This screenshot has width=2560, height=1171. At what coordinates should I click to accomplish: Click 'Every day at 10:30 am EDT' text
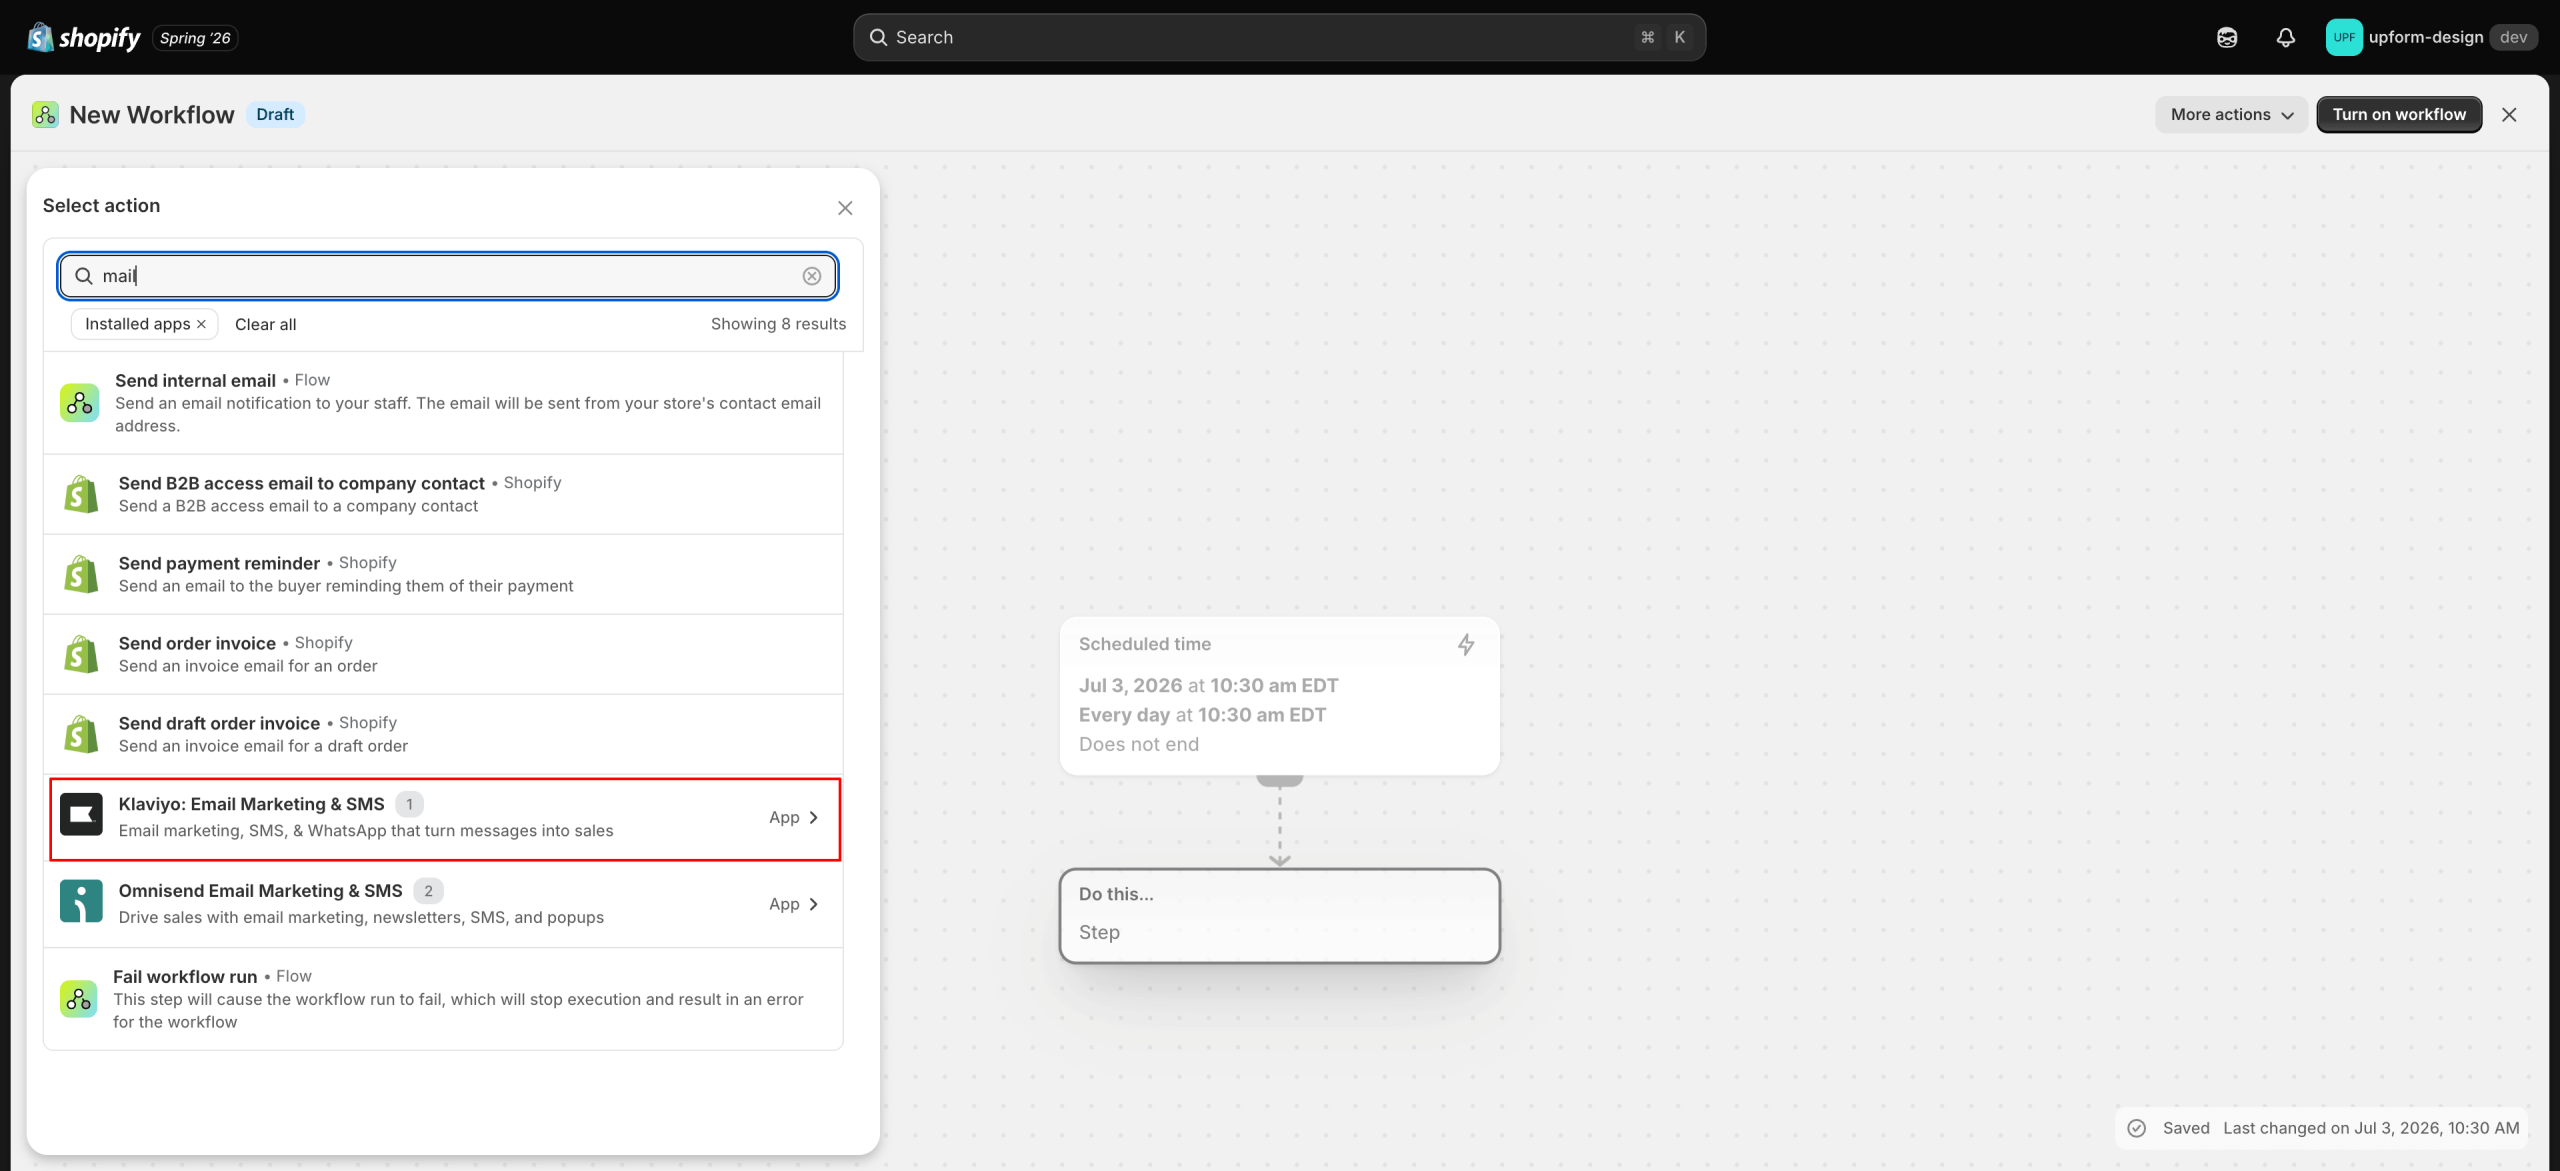pyautogui.click(x=1202, y=715)
